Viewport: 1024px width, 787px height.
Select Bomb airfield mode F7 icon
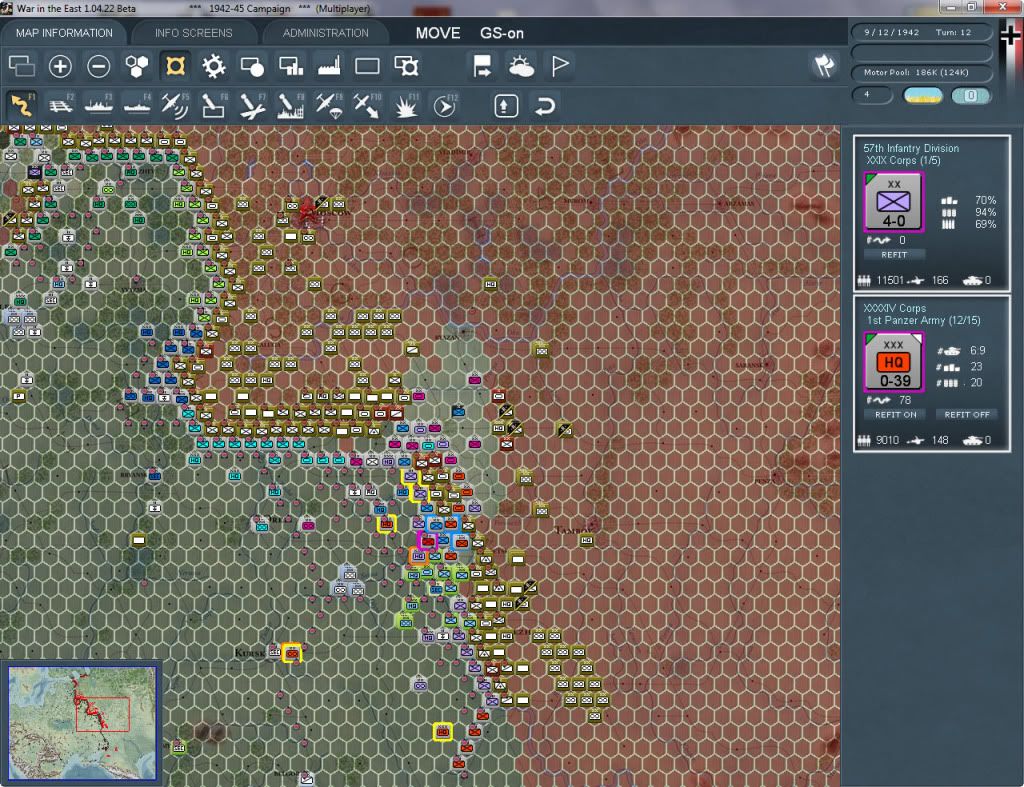[252, 105]
